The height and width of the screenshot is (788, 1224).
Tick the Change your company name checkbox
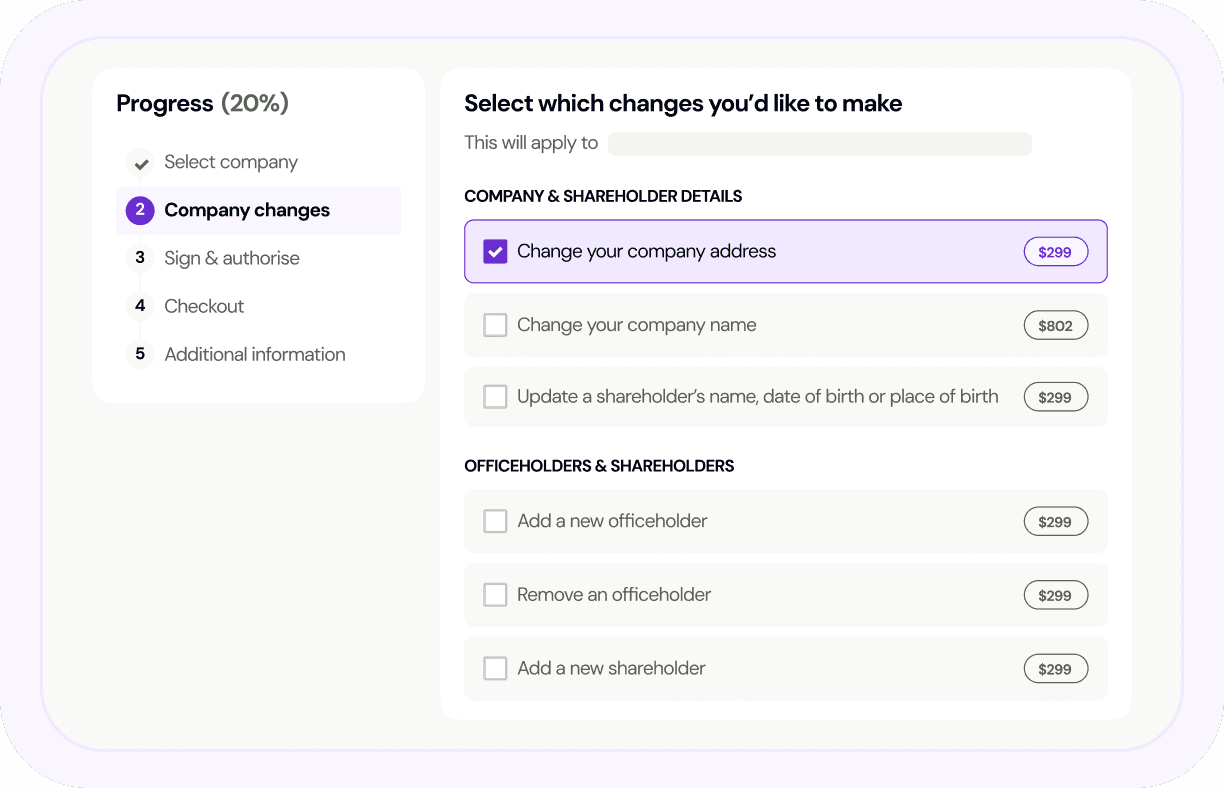point(495,325)
